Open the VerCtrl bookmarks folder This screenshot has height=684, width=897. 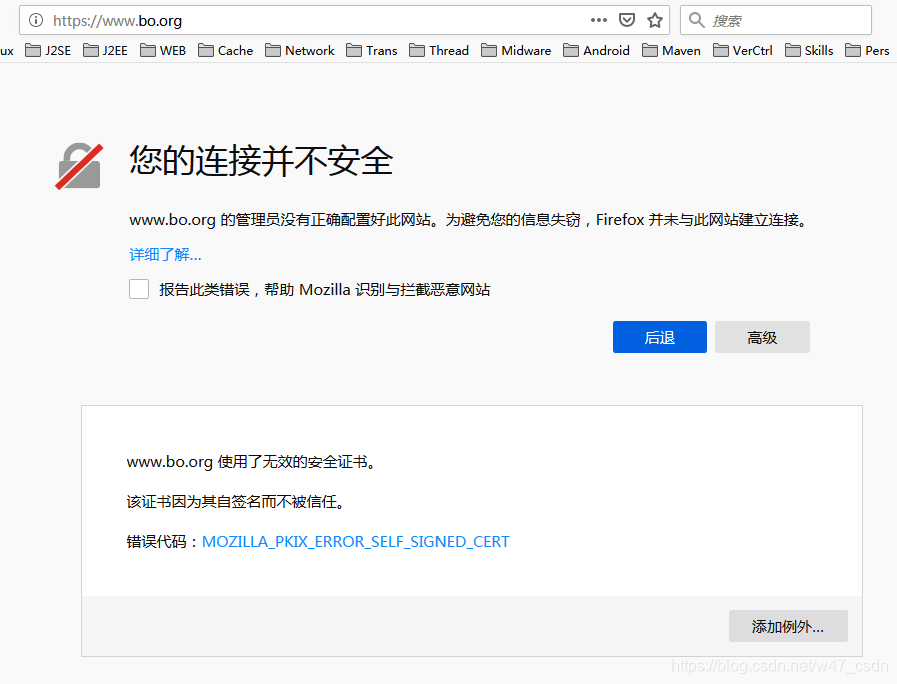coord(743,50)
